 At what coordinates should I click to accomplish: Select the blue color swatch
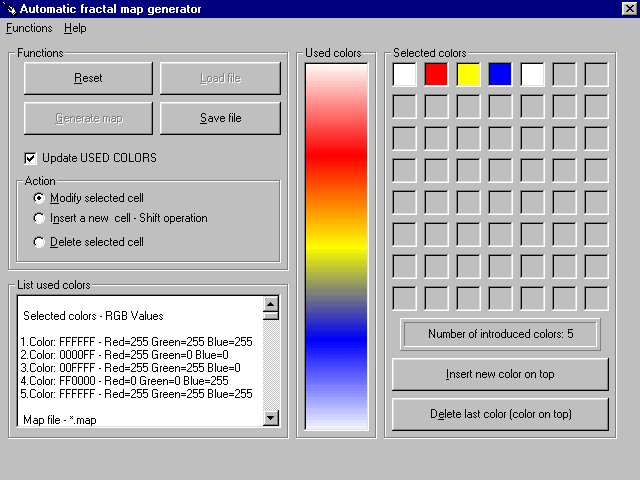click(500, 74)
